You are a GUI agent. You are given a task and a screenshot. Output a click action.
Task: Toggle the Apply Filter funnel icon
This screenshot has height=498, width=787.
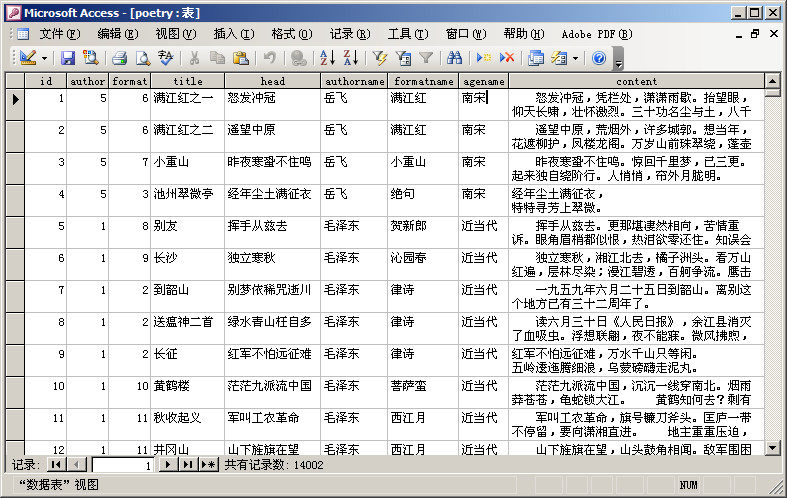coord(426,58)
